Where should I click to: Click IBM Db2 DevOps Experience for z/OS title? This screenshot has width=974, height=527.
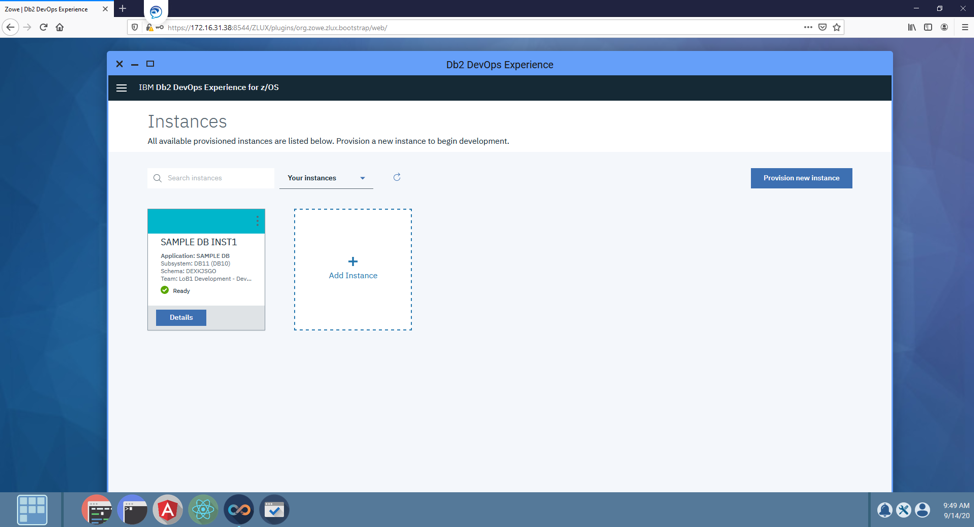tap(209, 88)
